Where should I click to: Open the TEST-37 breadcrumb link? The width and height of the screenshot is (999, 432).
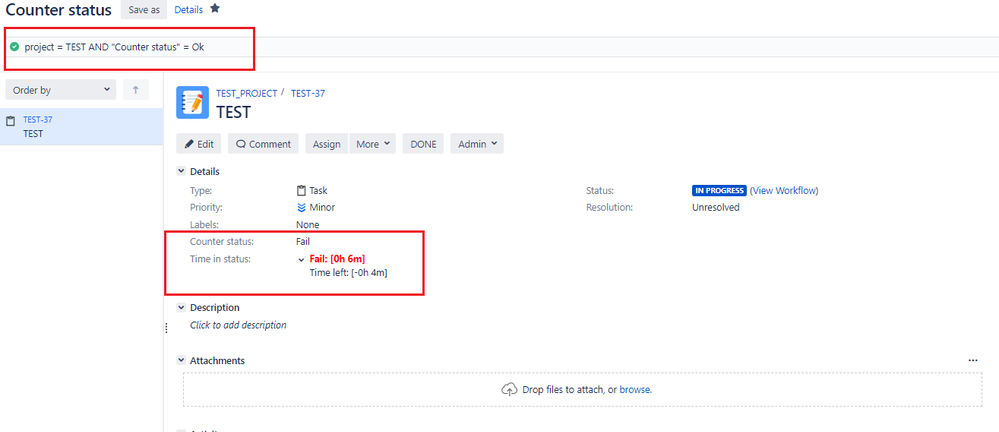click(x=308, y=93)
